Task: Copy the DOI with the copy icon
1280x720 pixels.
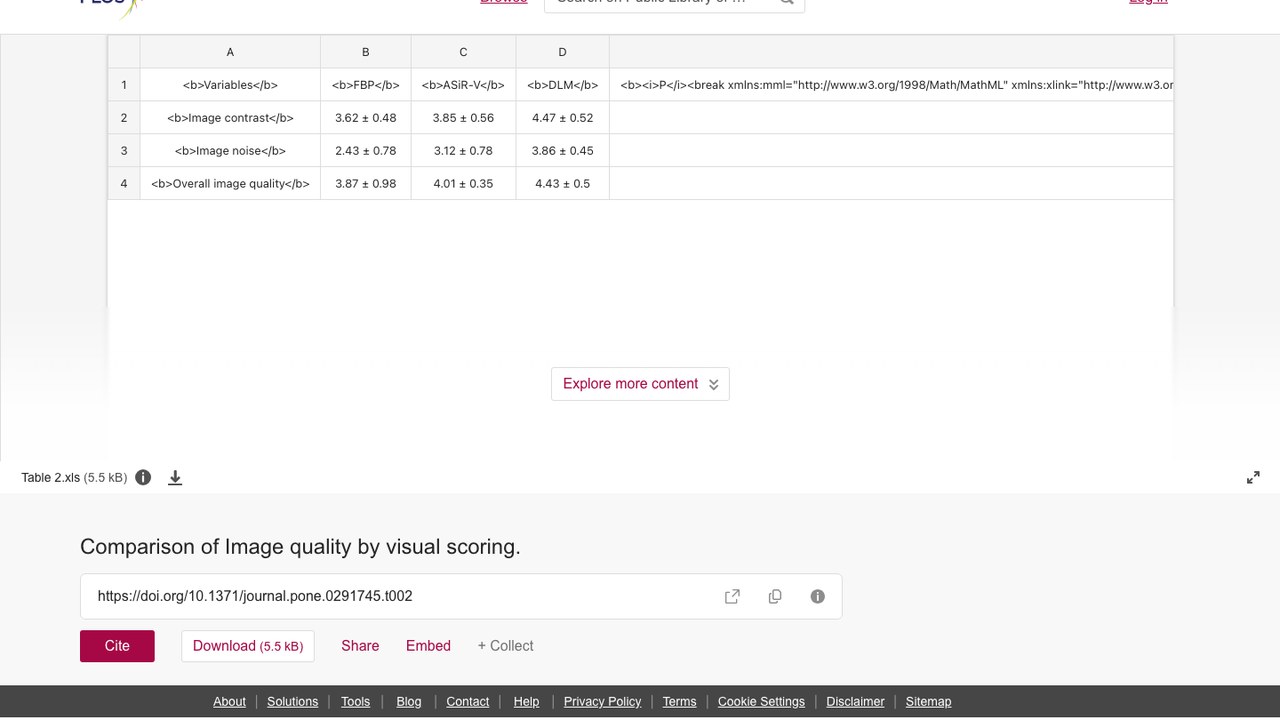Action: click(x=775, y=596)
